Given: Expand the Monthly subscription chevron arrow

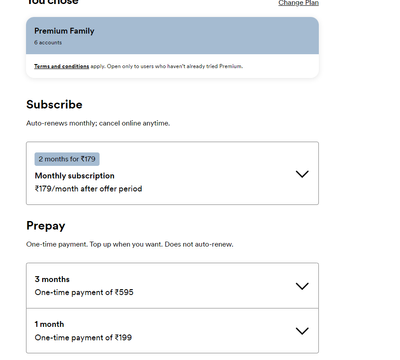Looking at the screenshot, I should [302, 174].
